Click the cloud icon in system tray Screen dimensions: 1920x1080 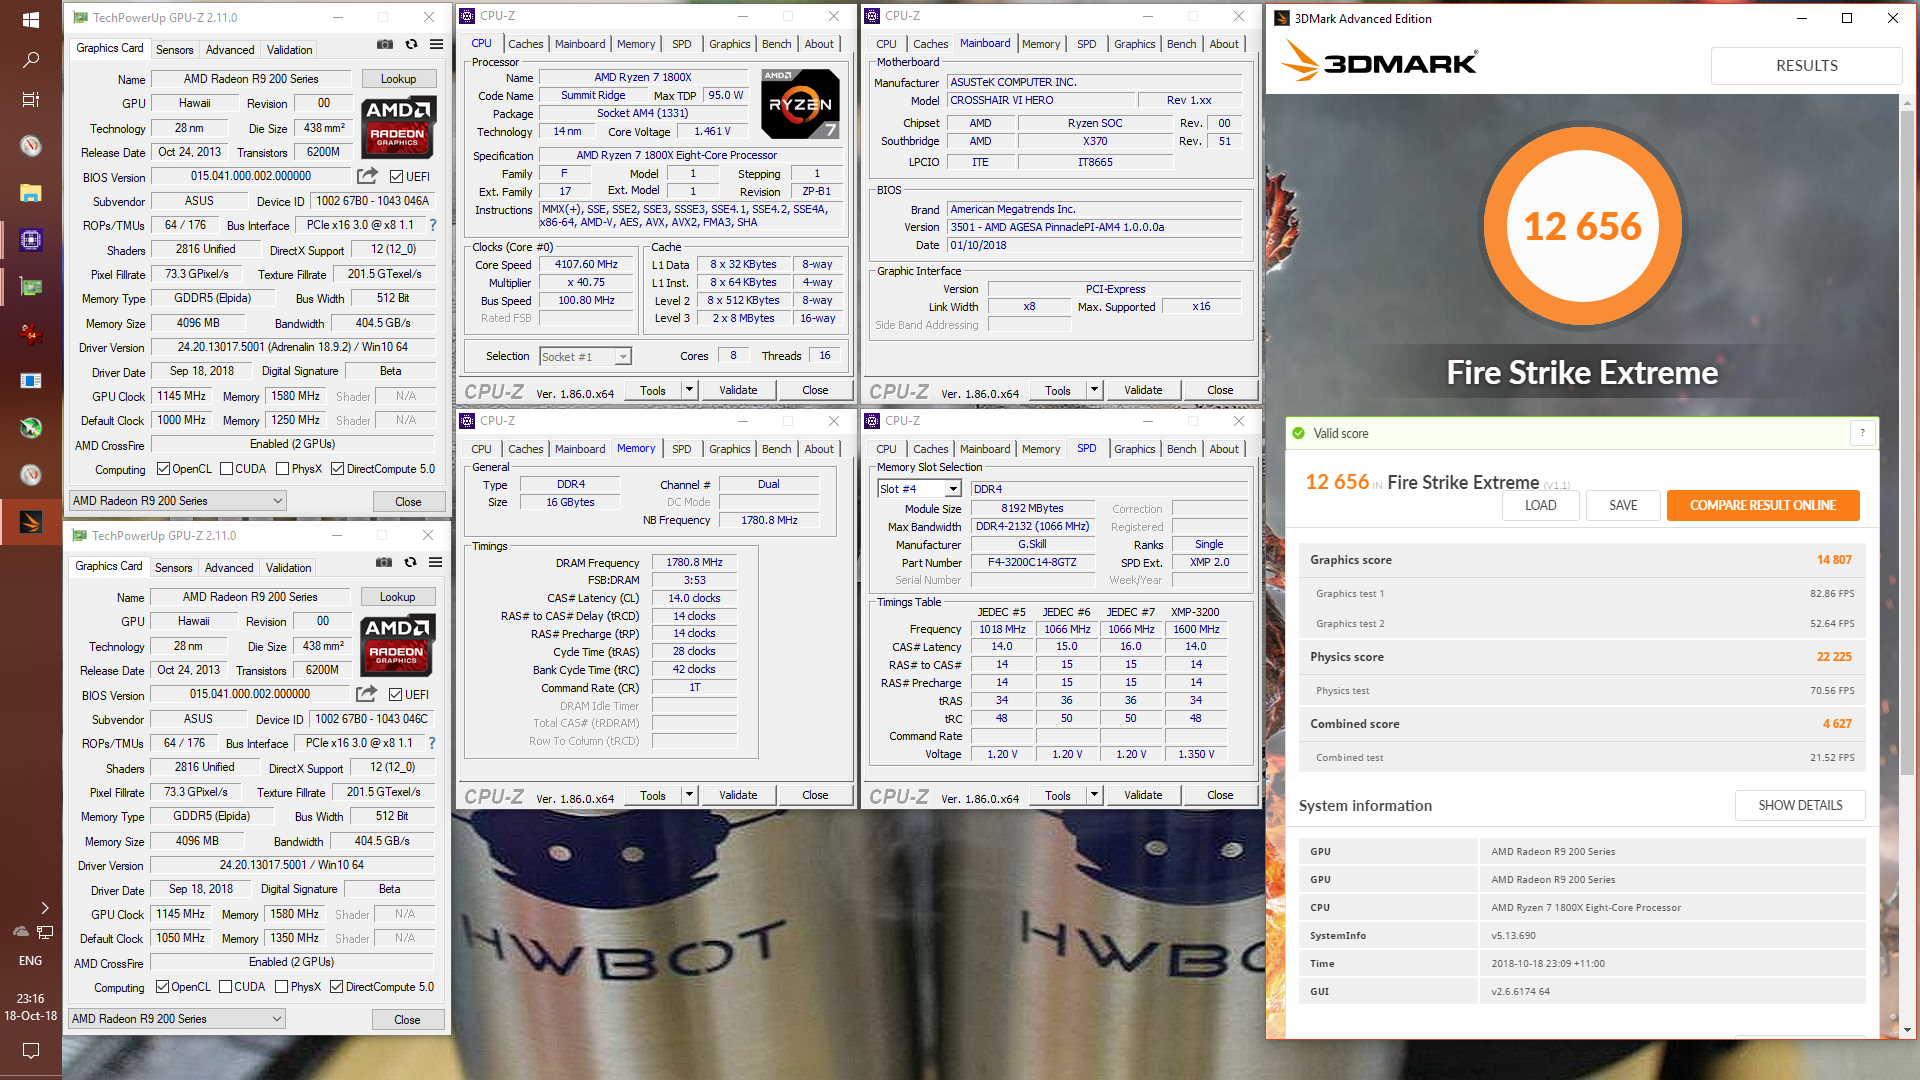[x=20, y=932]
